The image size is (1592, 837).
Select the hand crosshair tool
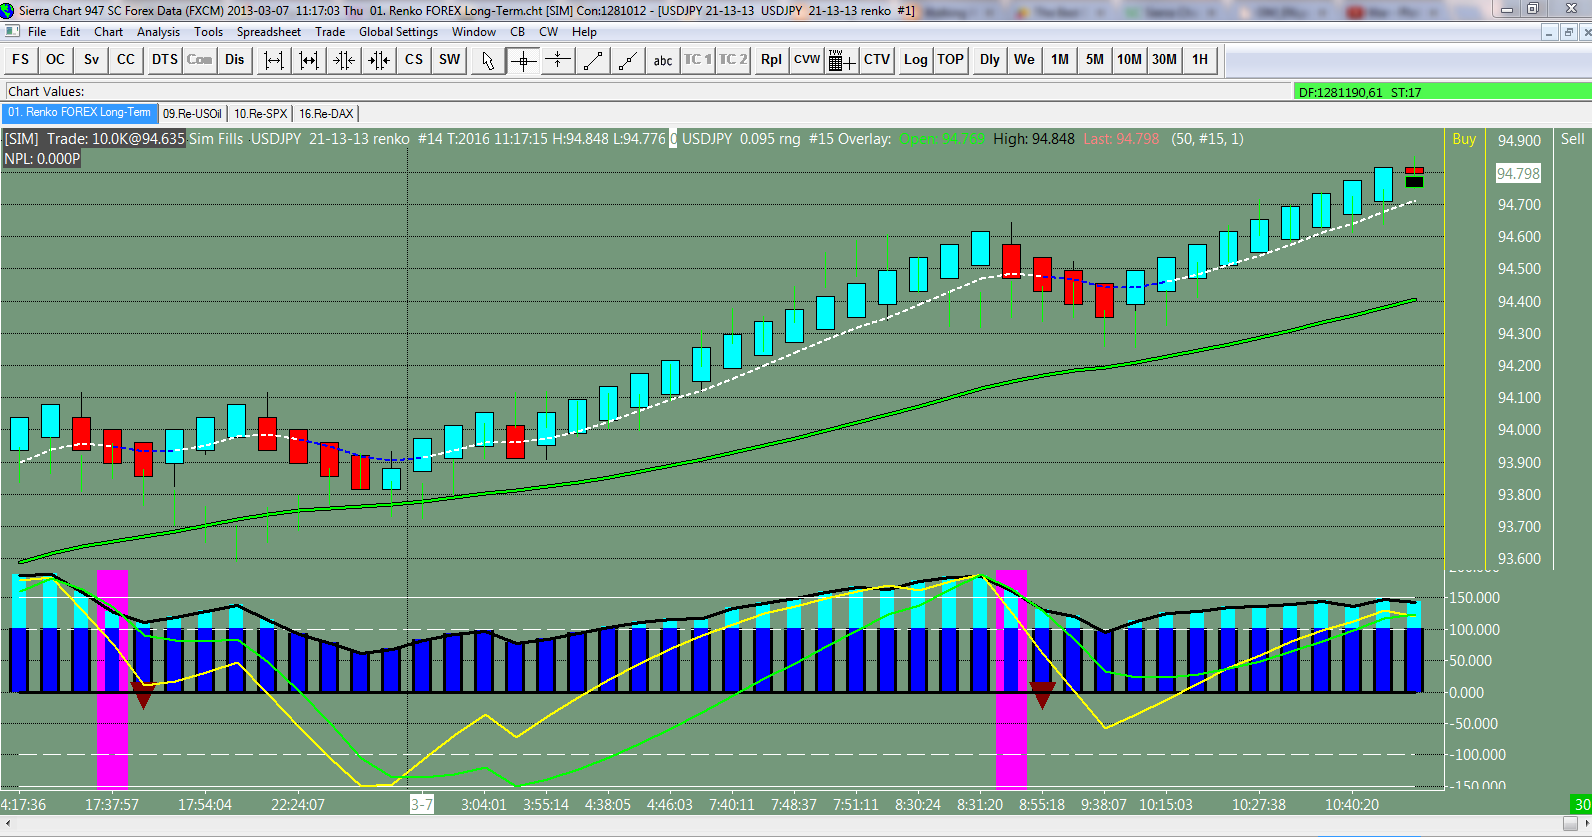point(558,60)
